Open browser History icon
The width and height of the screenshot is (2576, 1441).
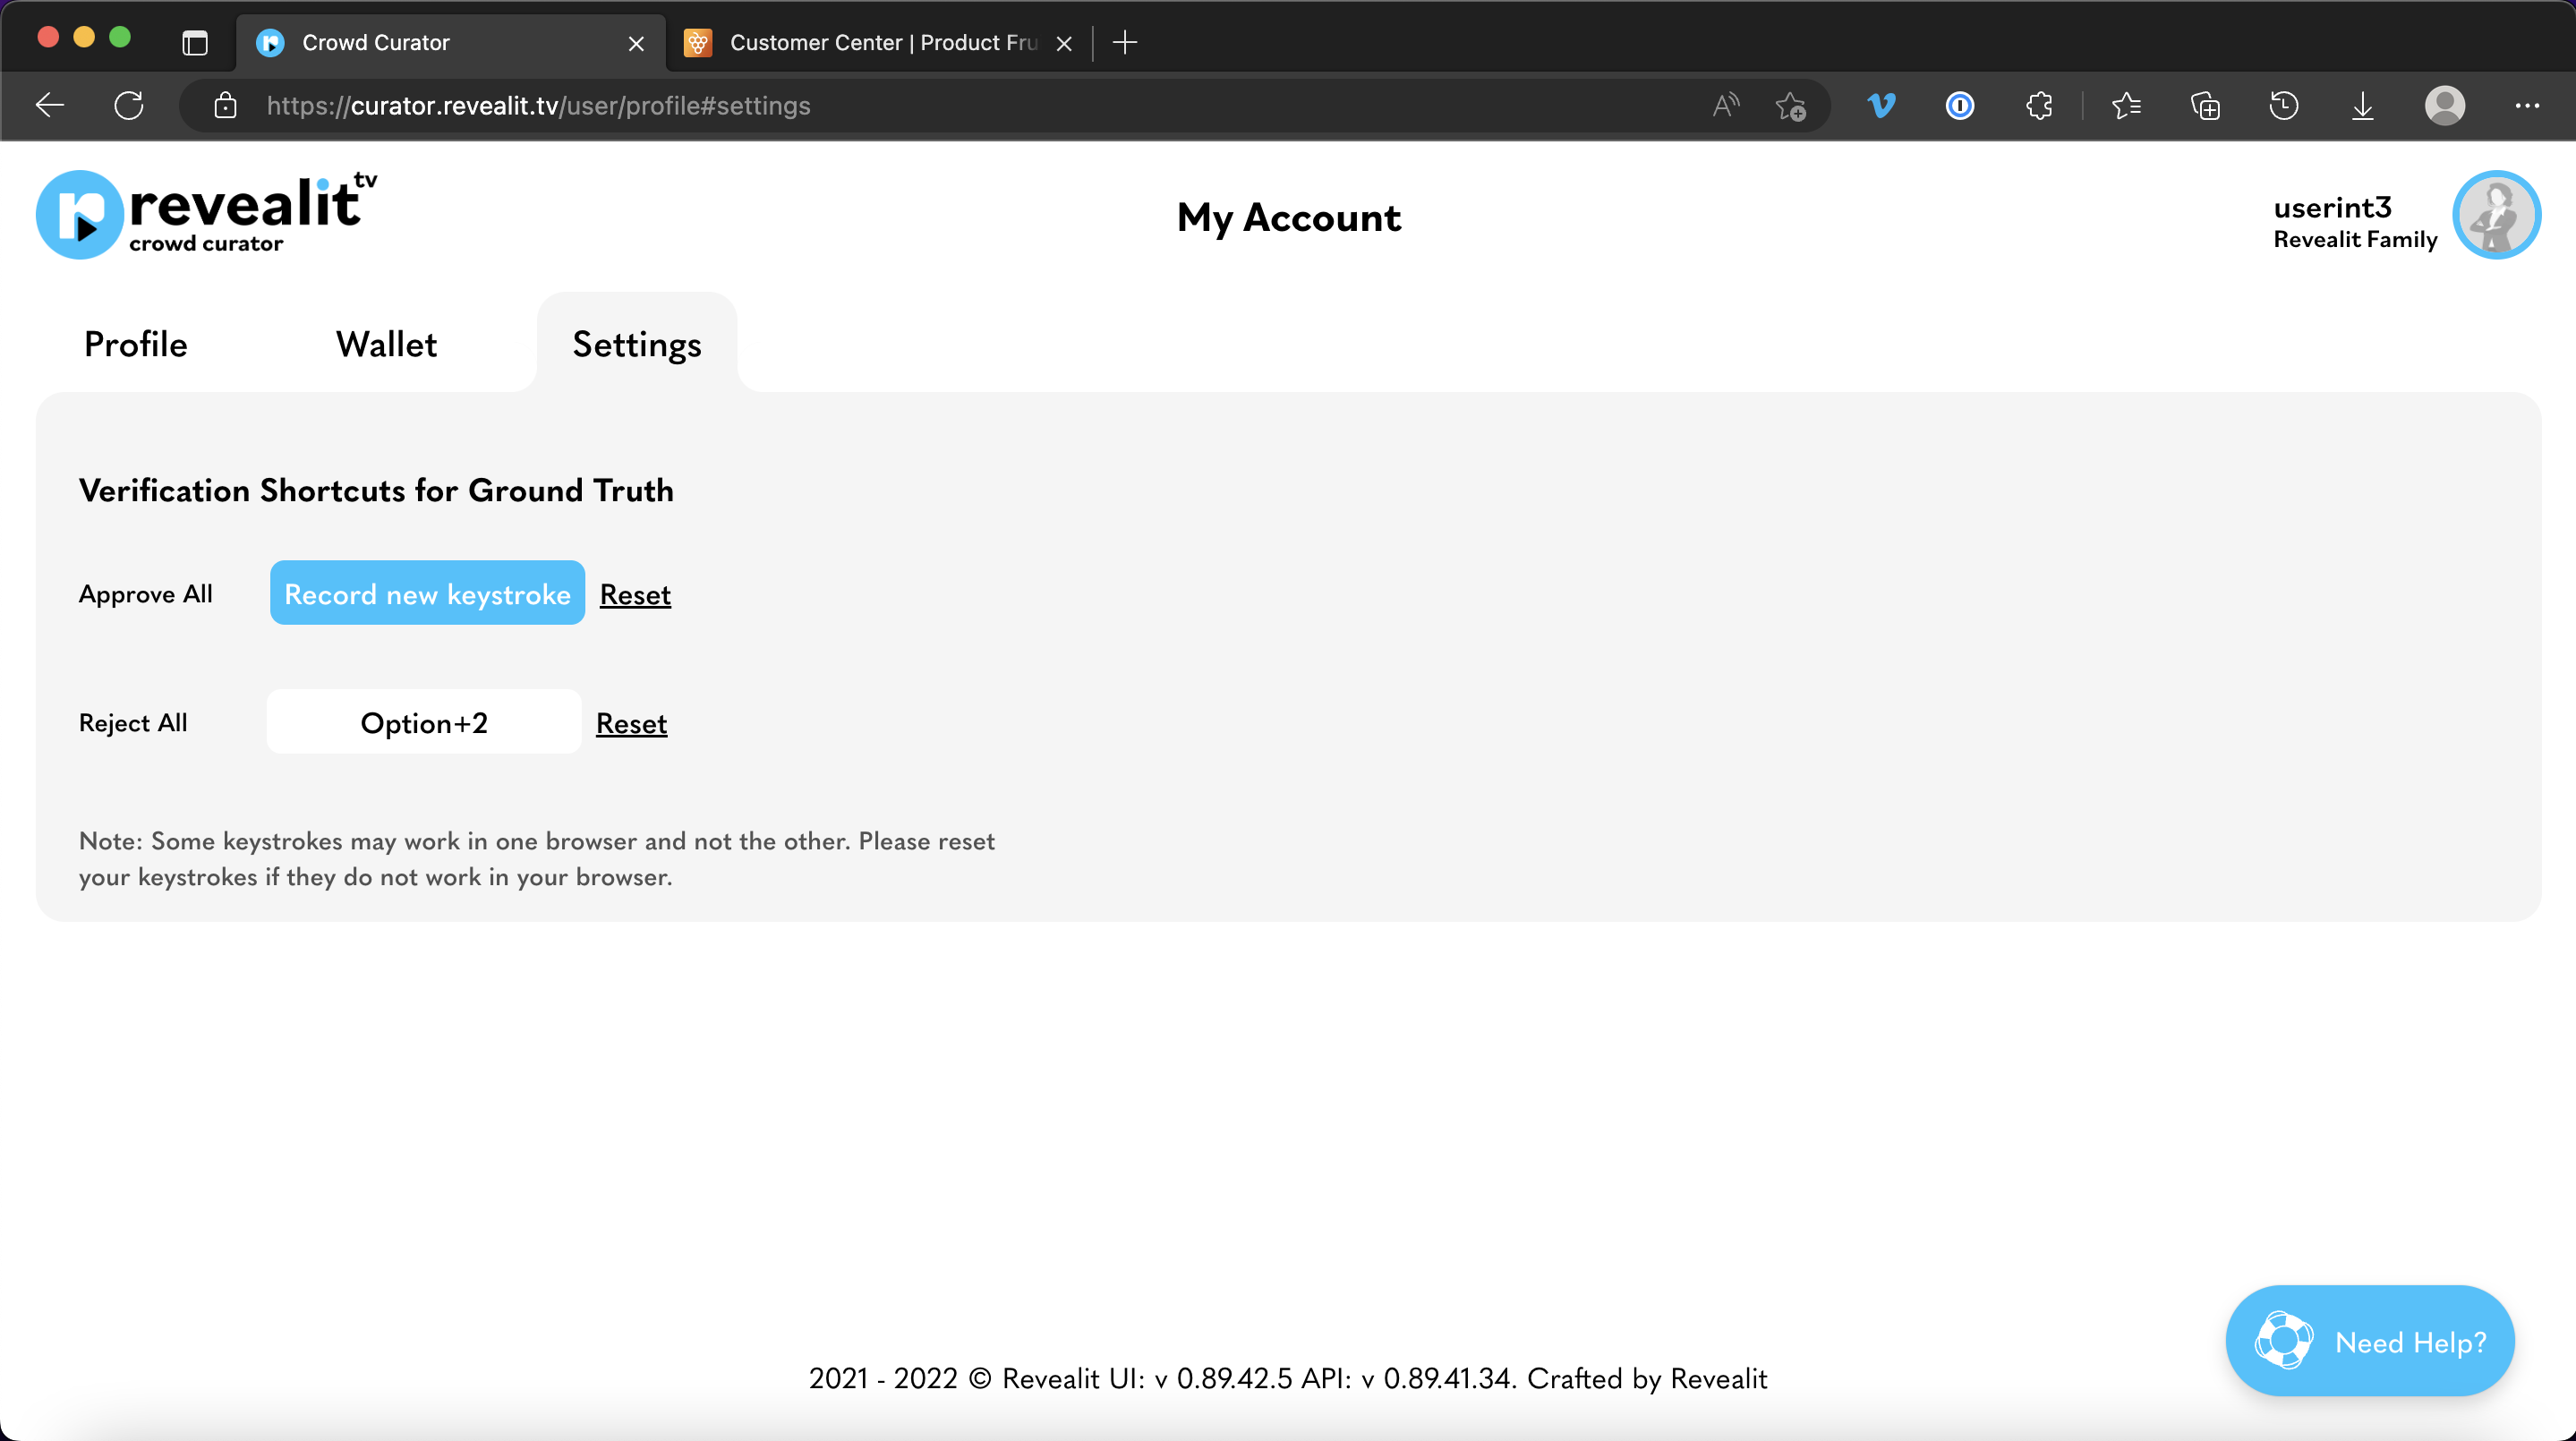pos(2284,105)
